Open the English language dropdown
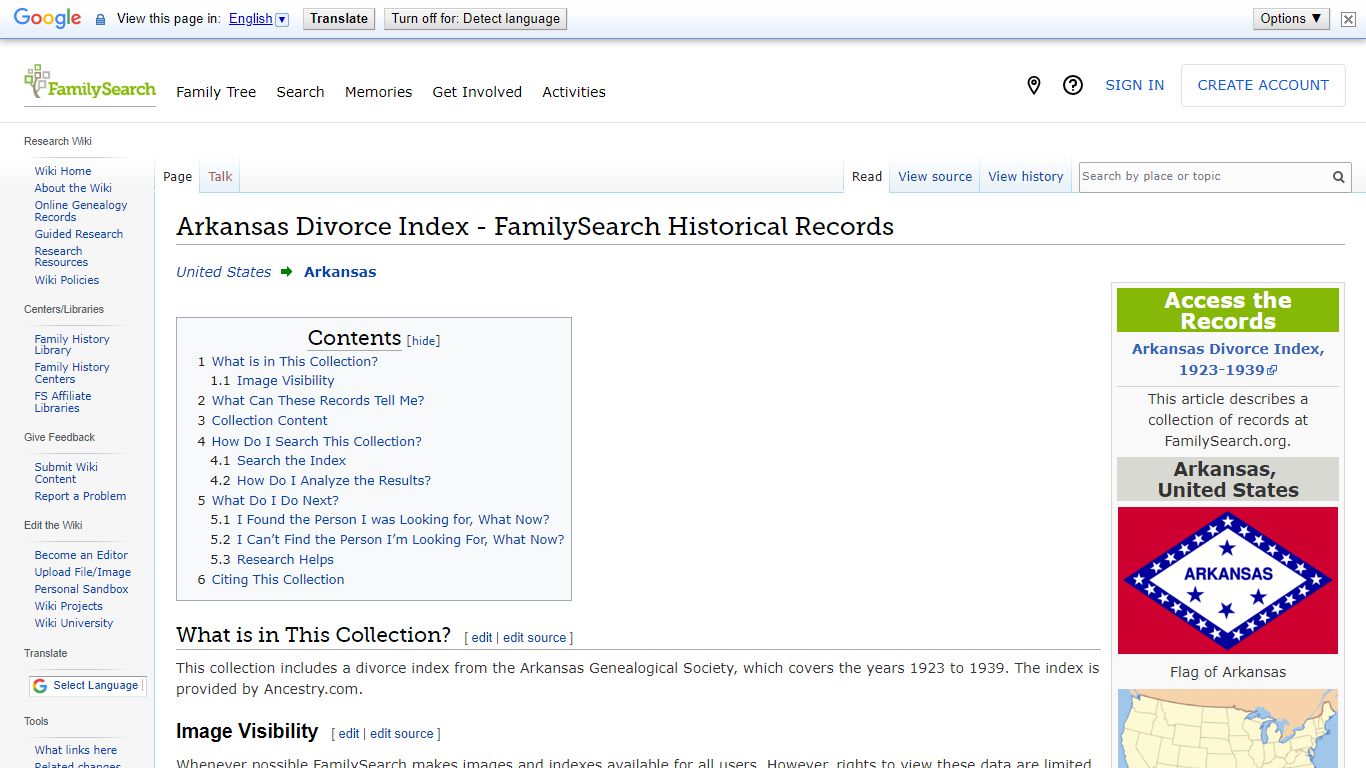The image size is (1366, 768). [258, 19]
